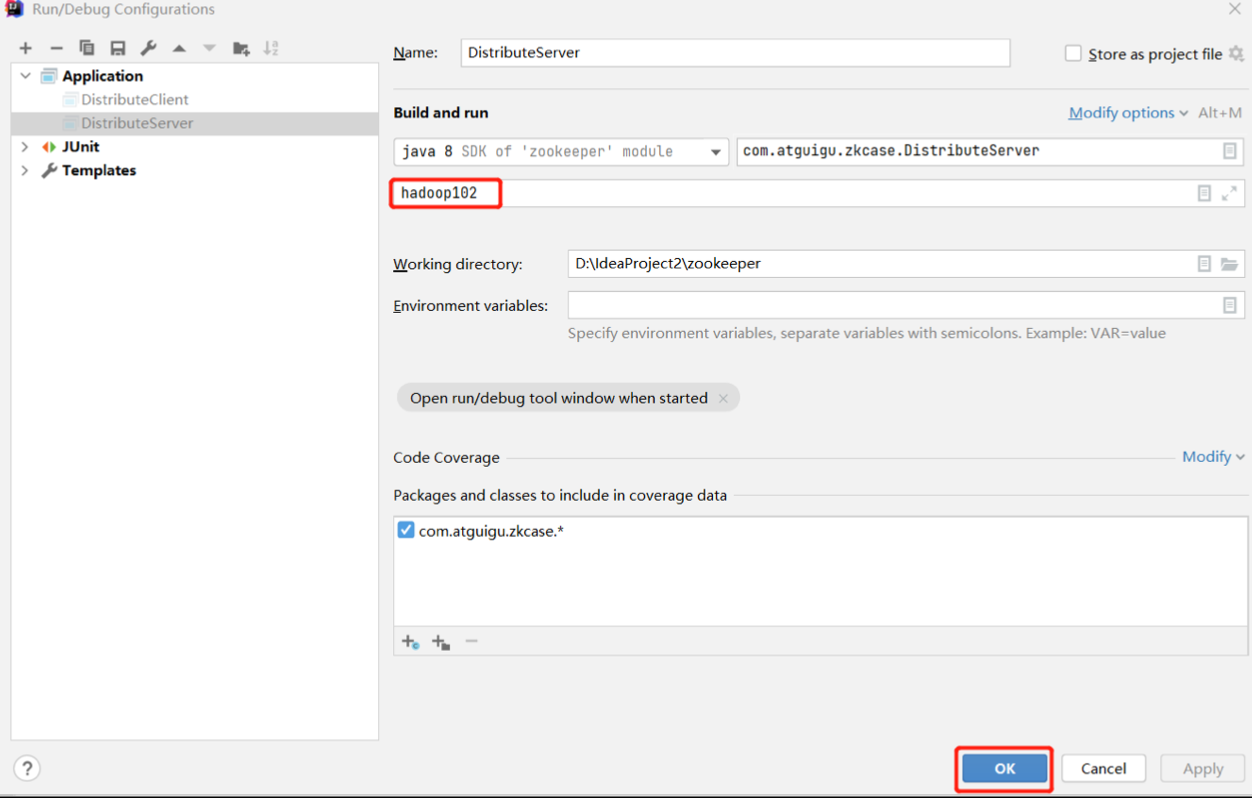Remove selected configuration with minus icon

pyautogui.click(x=56, y=48)
